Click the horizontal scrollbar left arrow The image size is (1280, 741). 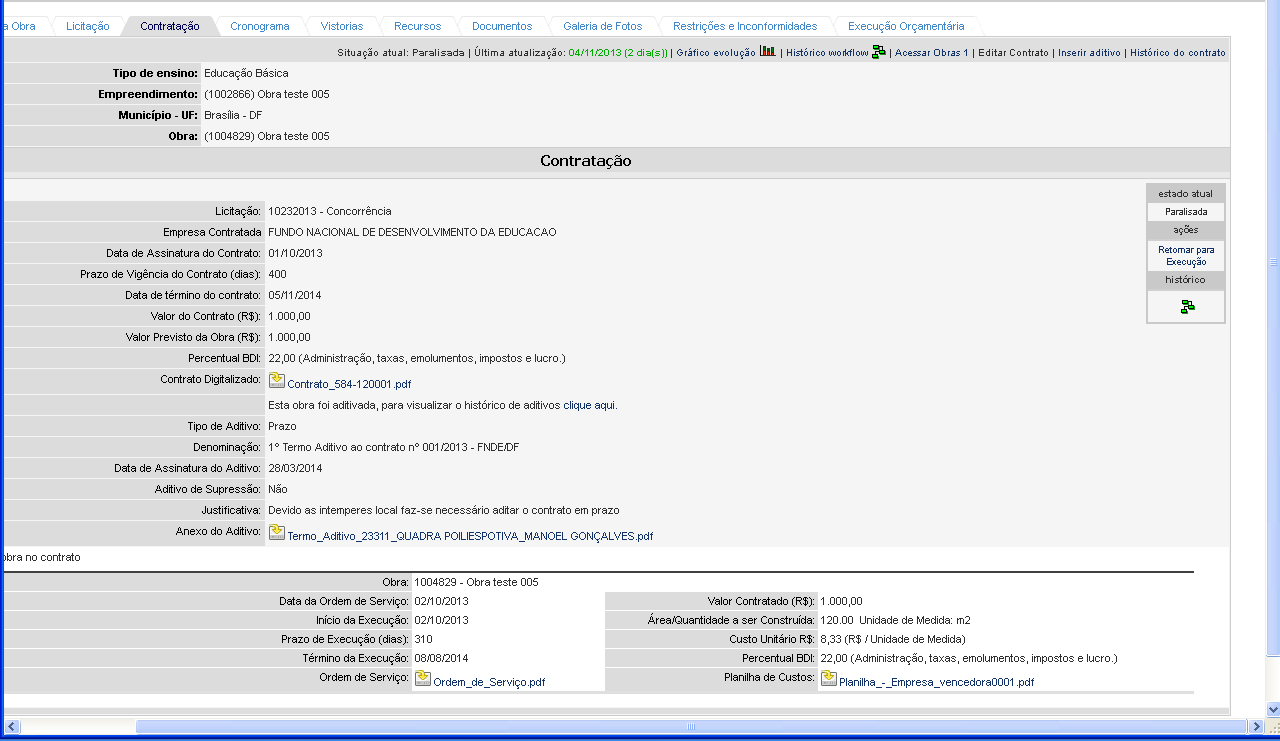click(11, 726)
